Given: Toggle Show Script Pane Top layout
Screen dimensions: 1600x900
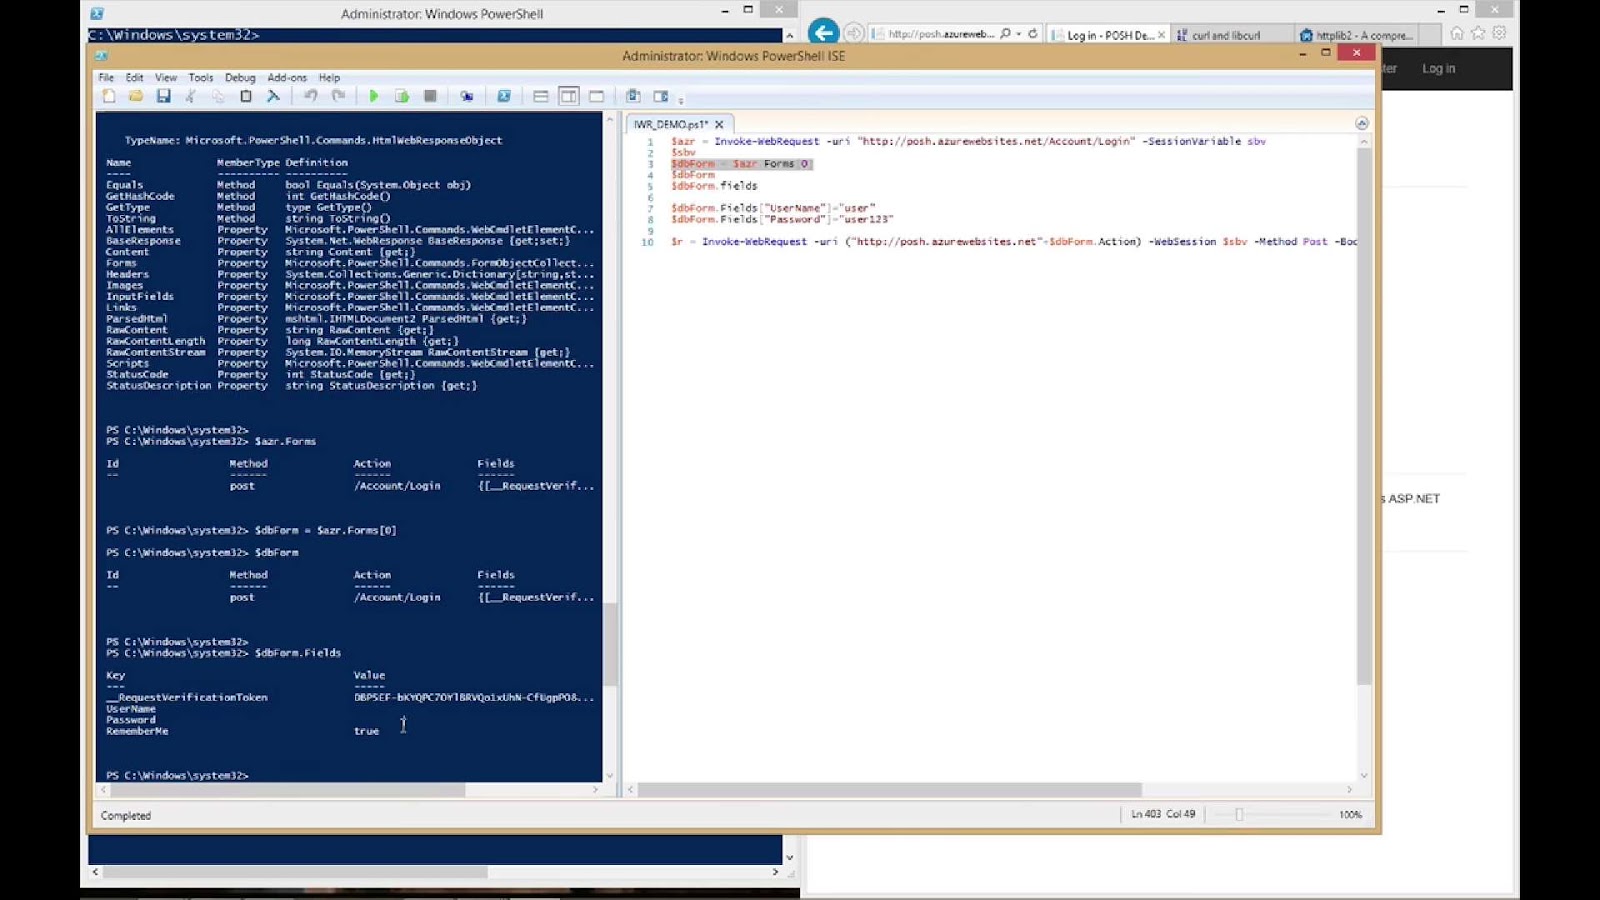Looking at the screenshot, I should pos(540,96).
